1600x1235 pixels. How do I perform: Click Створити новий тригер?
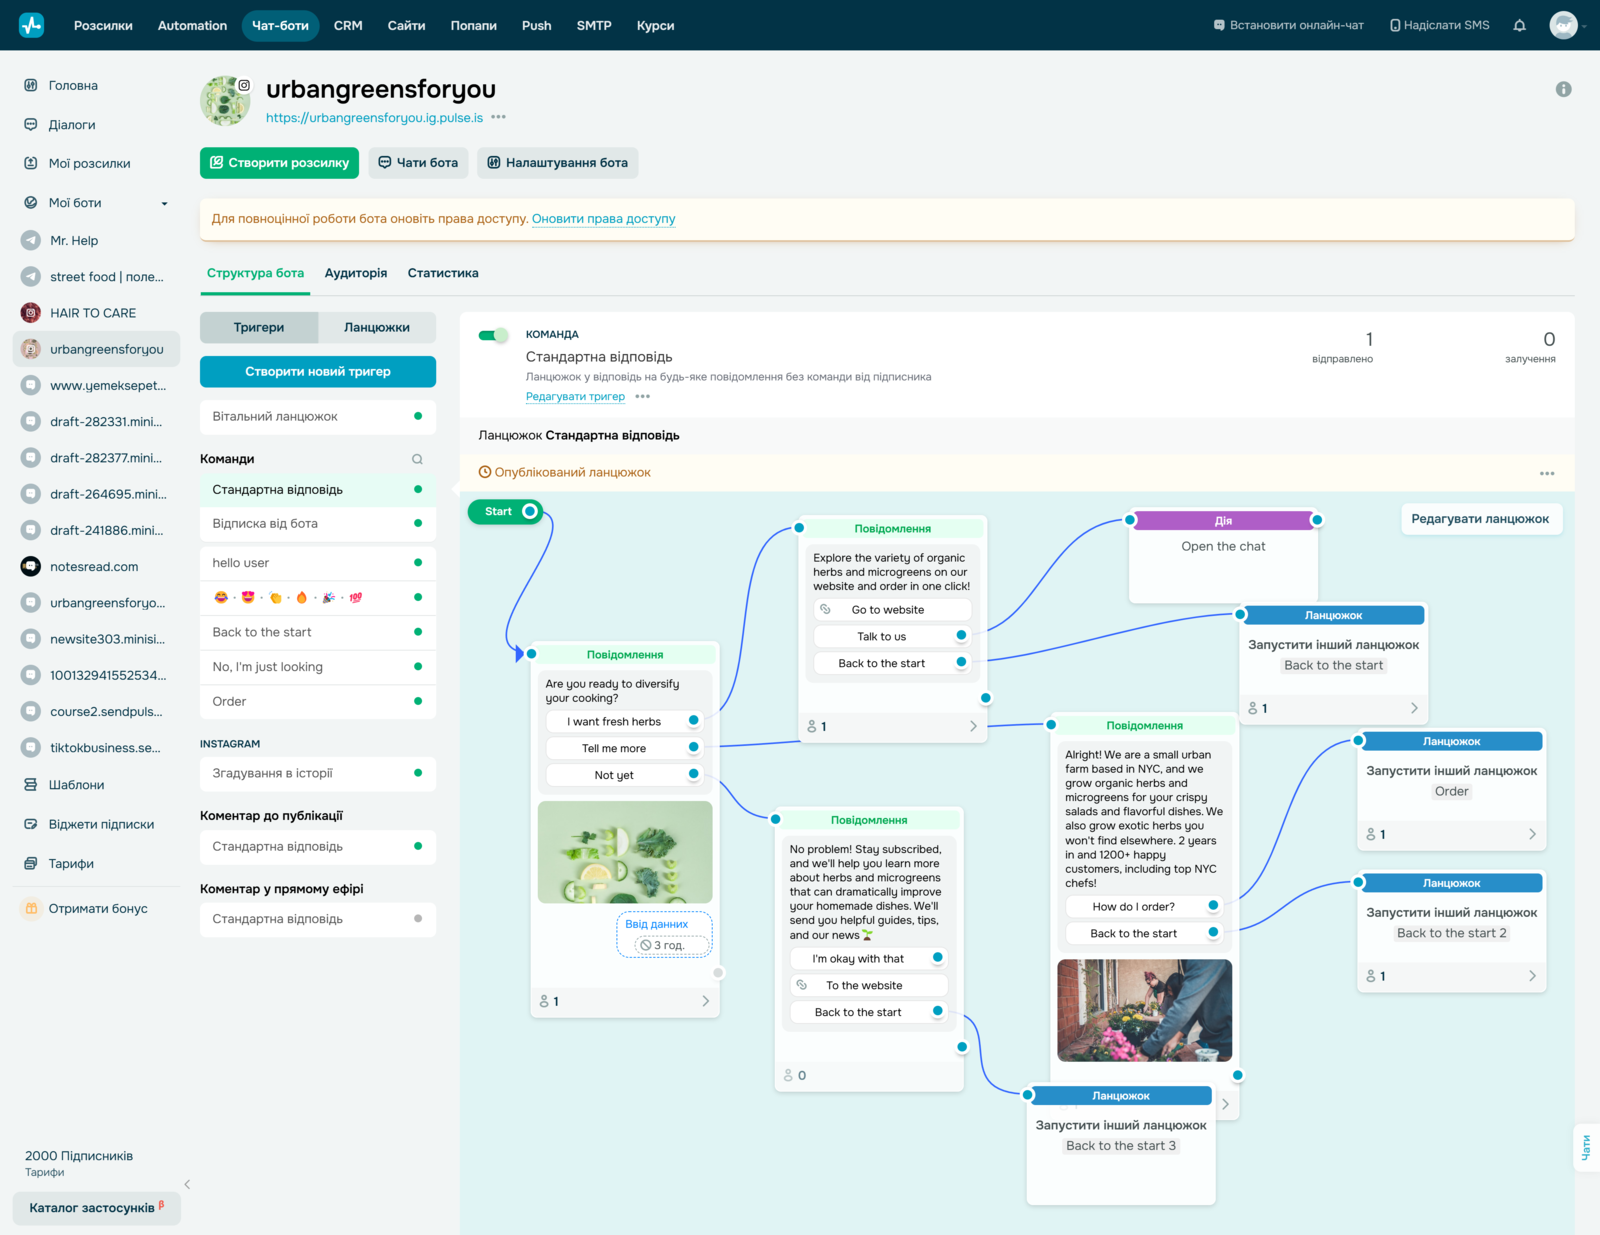318,371
